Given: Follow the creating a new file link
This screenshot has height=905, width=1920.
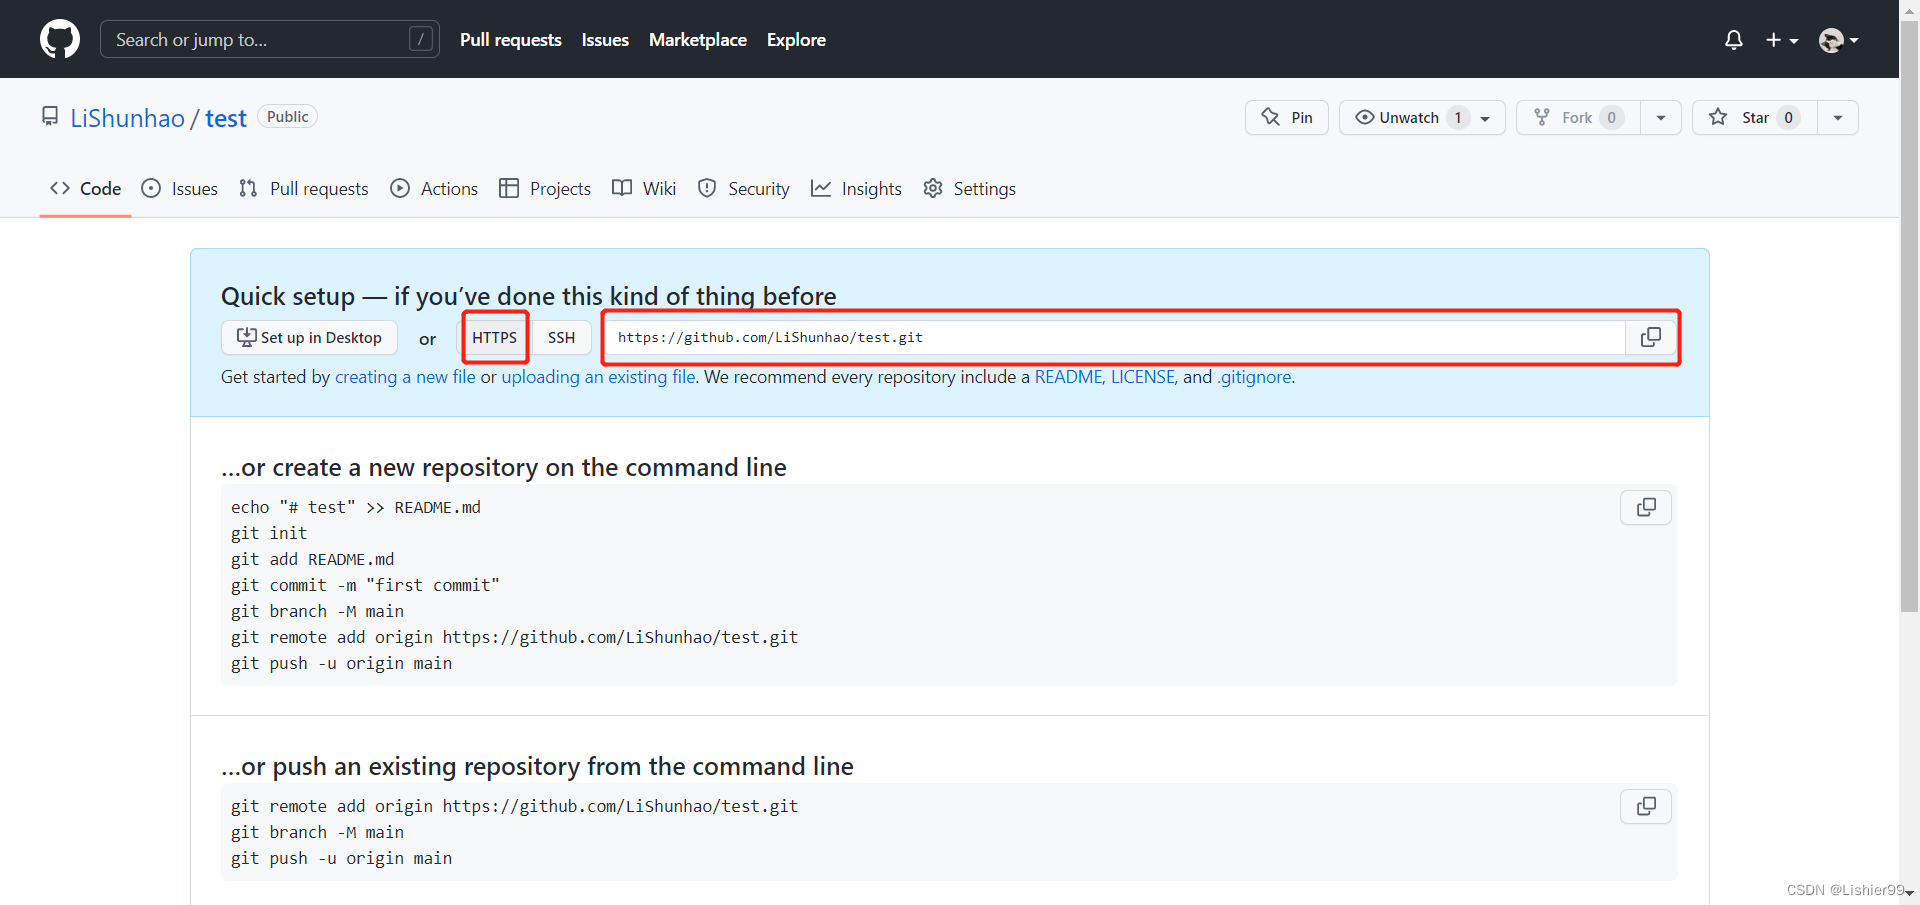Looking at the screenshot, I should 405,377.
